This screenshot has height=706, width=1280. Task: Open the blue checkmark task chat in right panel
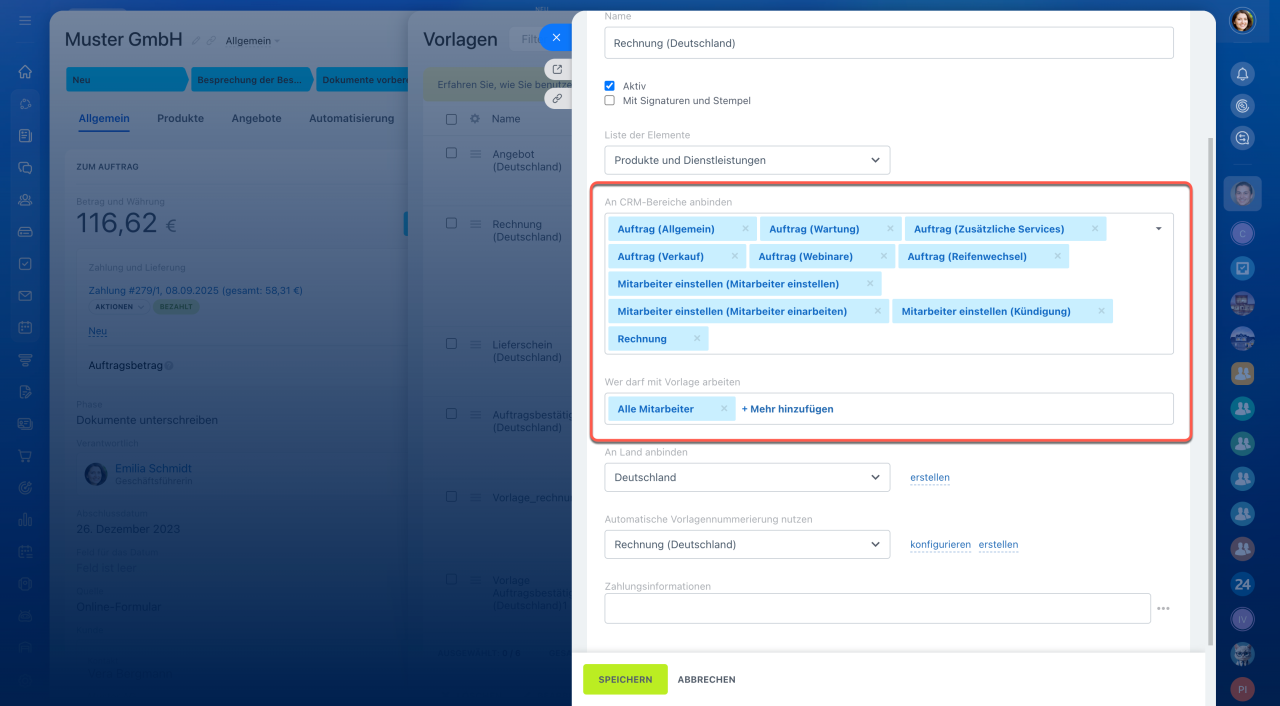click(1242, 268)
